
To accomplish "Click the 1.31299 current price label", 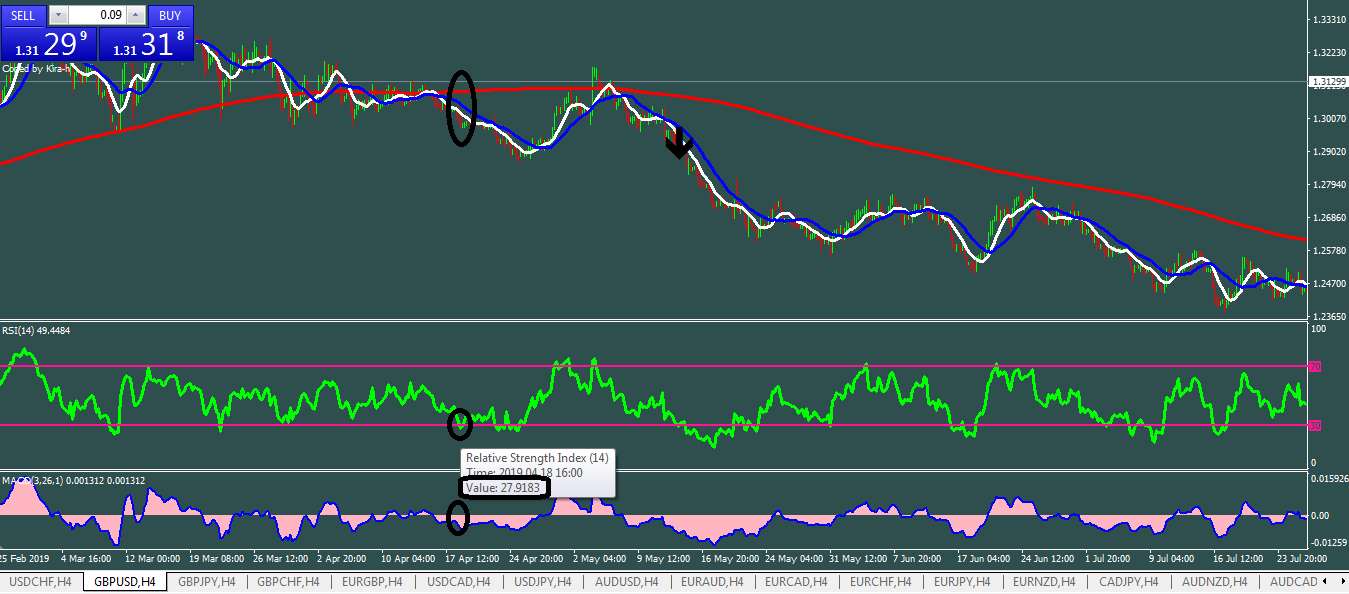I will (x=1327, y=82).
